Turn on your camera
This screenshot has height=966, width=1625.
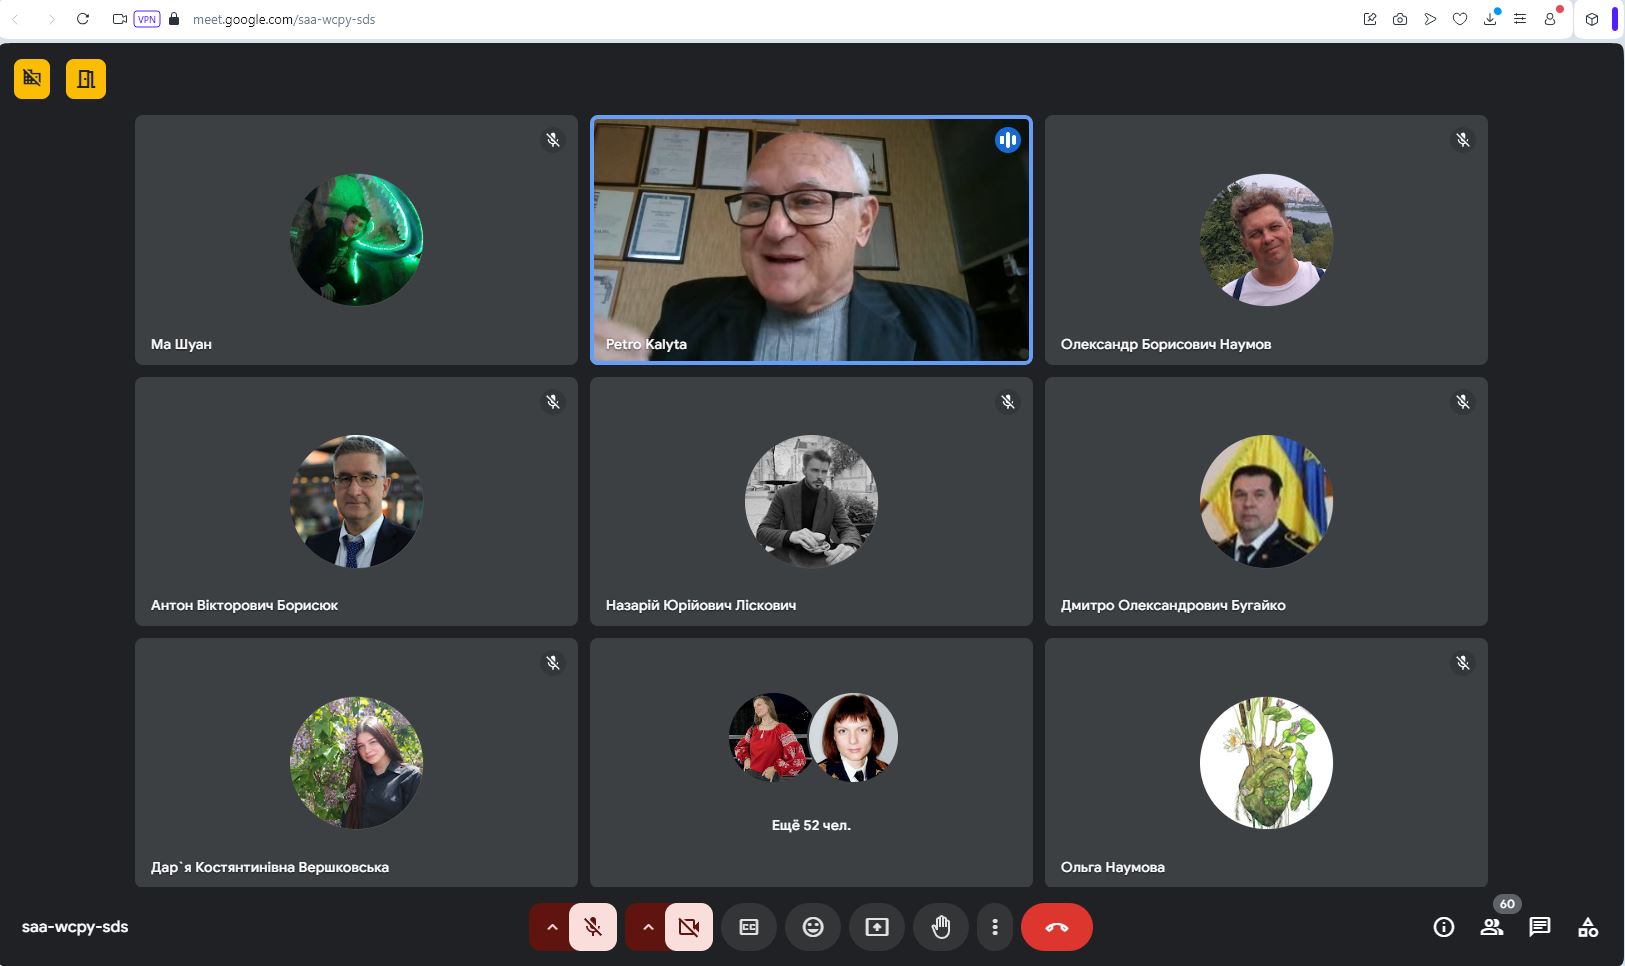click(x=688, y=927)
